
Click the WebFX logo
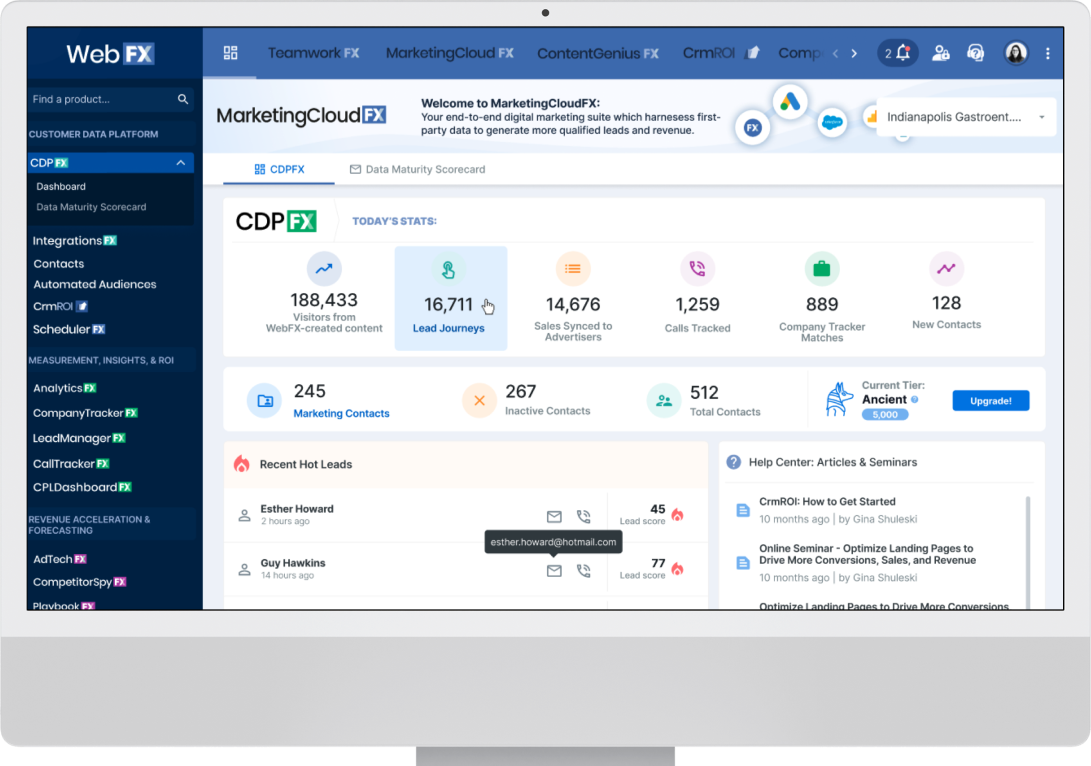tap(110, 54)
